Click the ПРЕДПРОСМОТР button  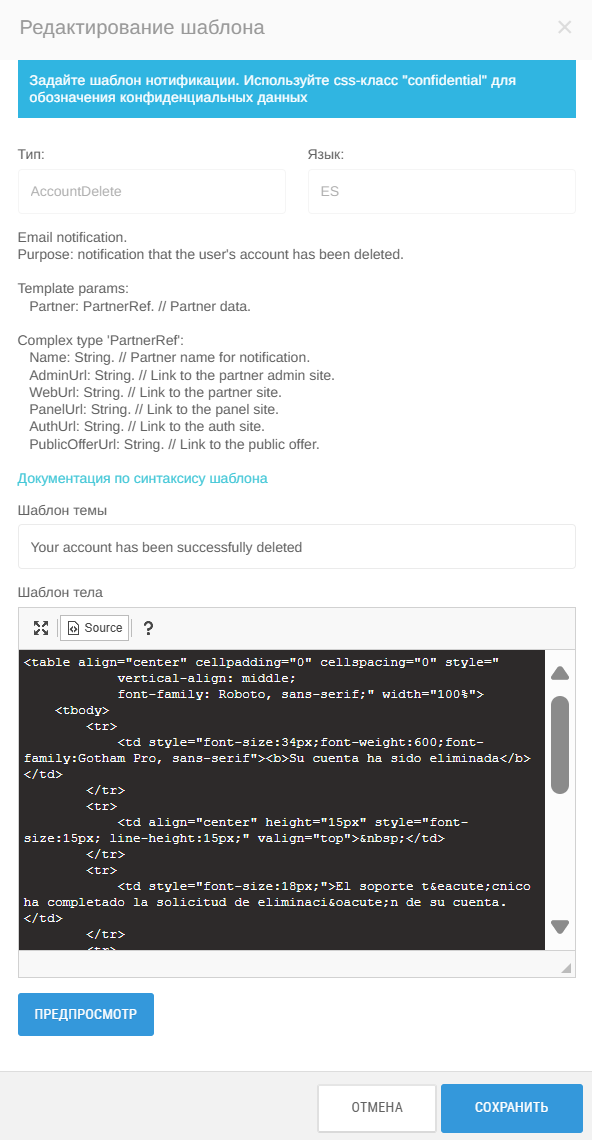[x=86, y=1014]
